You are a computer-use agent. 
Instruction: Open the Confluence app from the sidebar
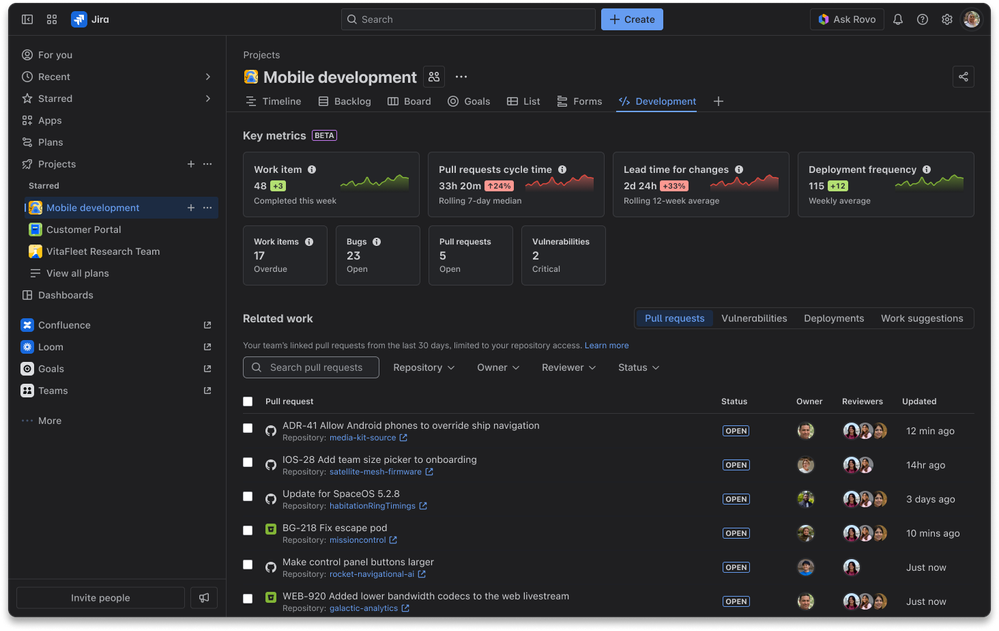pos(62,325)
